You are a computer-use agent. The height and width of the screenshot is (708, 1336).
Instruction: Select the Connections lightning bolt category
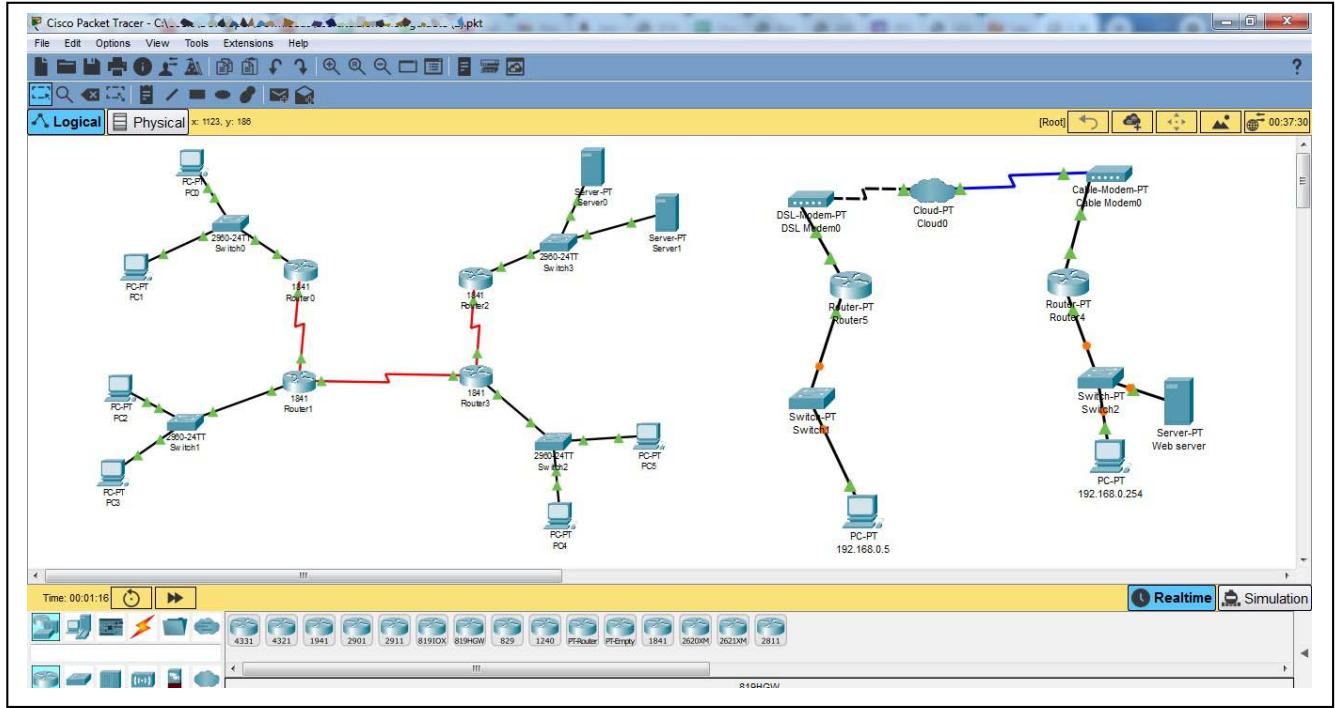[142, 627]
